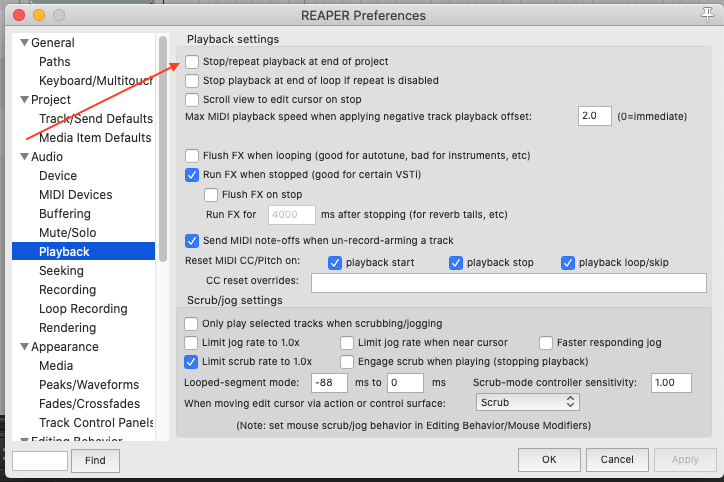Select Media Item Defaults page
This screenshot has width=724, height=482.
tap(95, 138)
